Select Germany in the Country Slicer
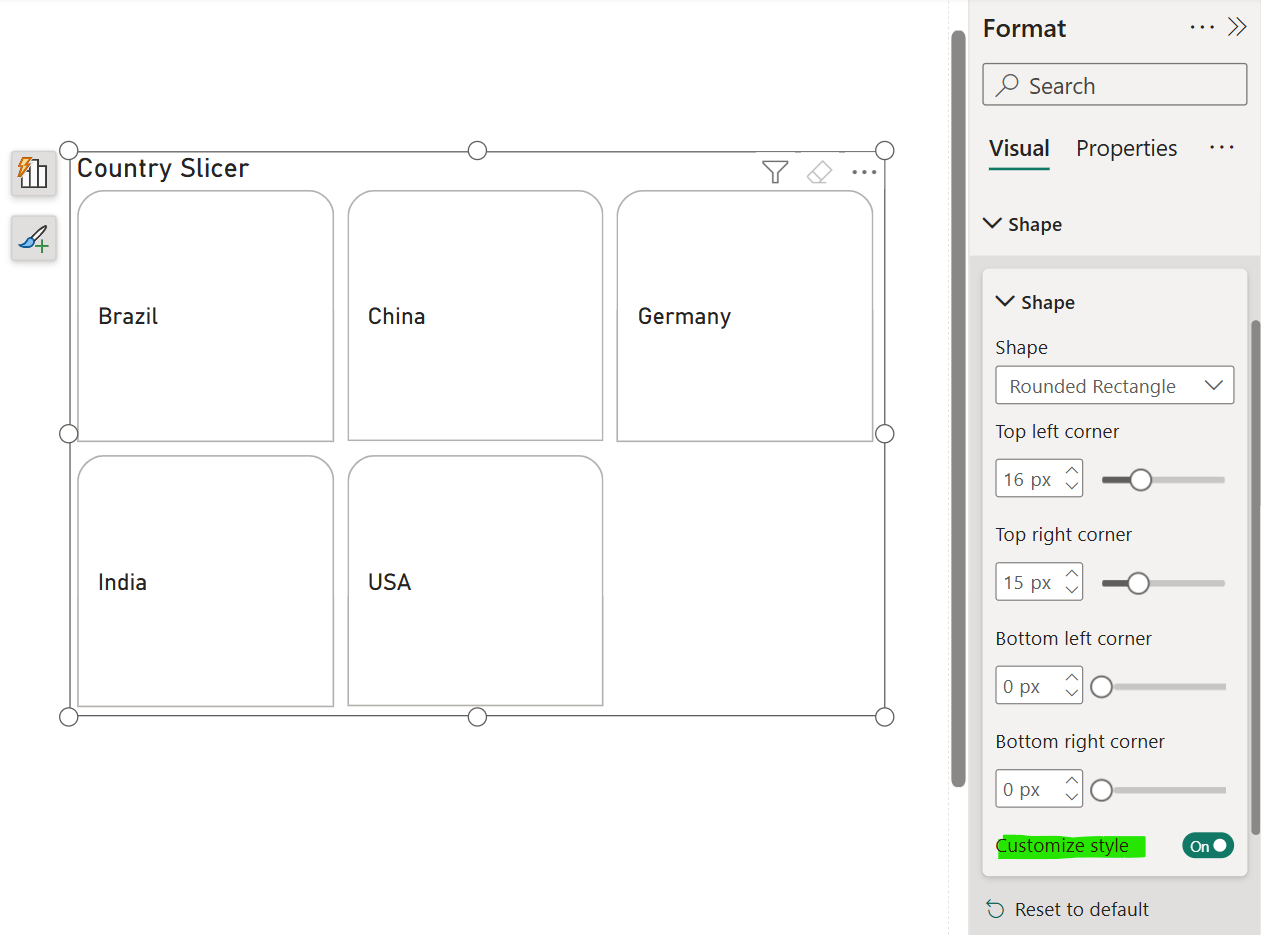Screen dimensions: 1261x935 point(746,316)
